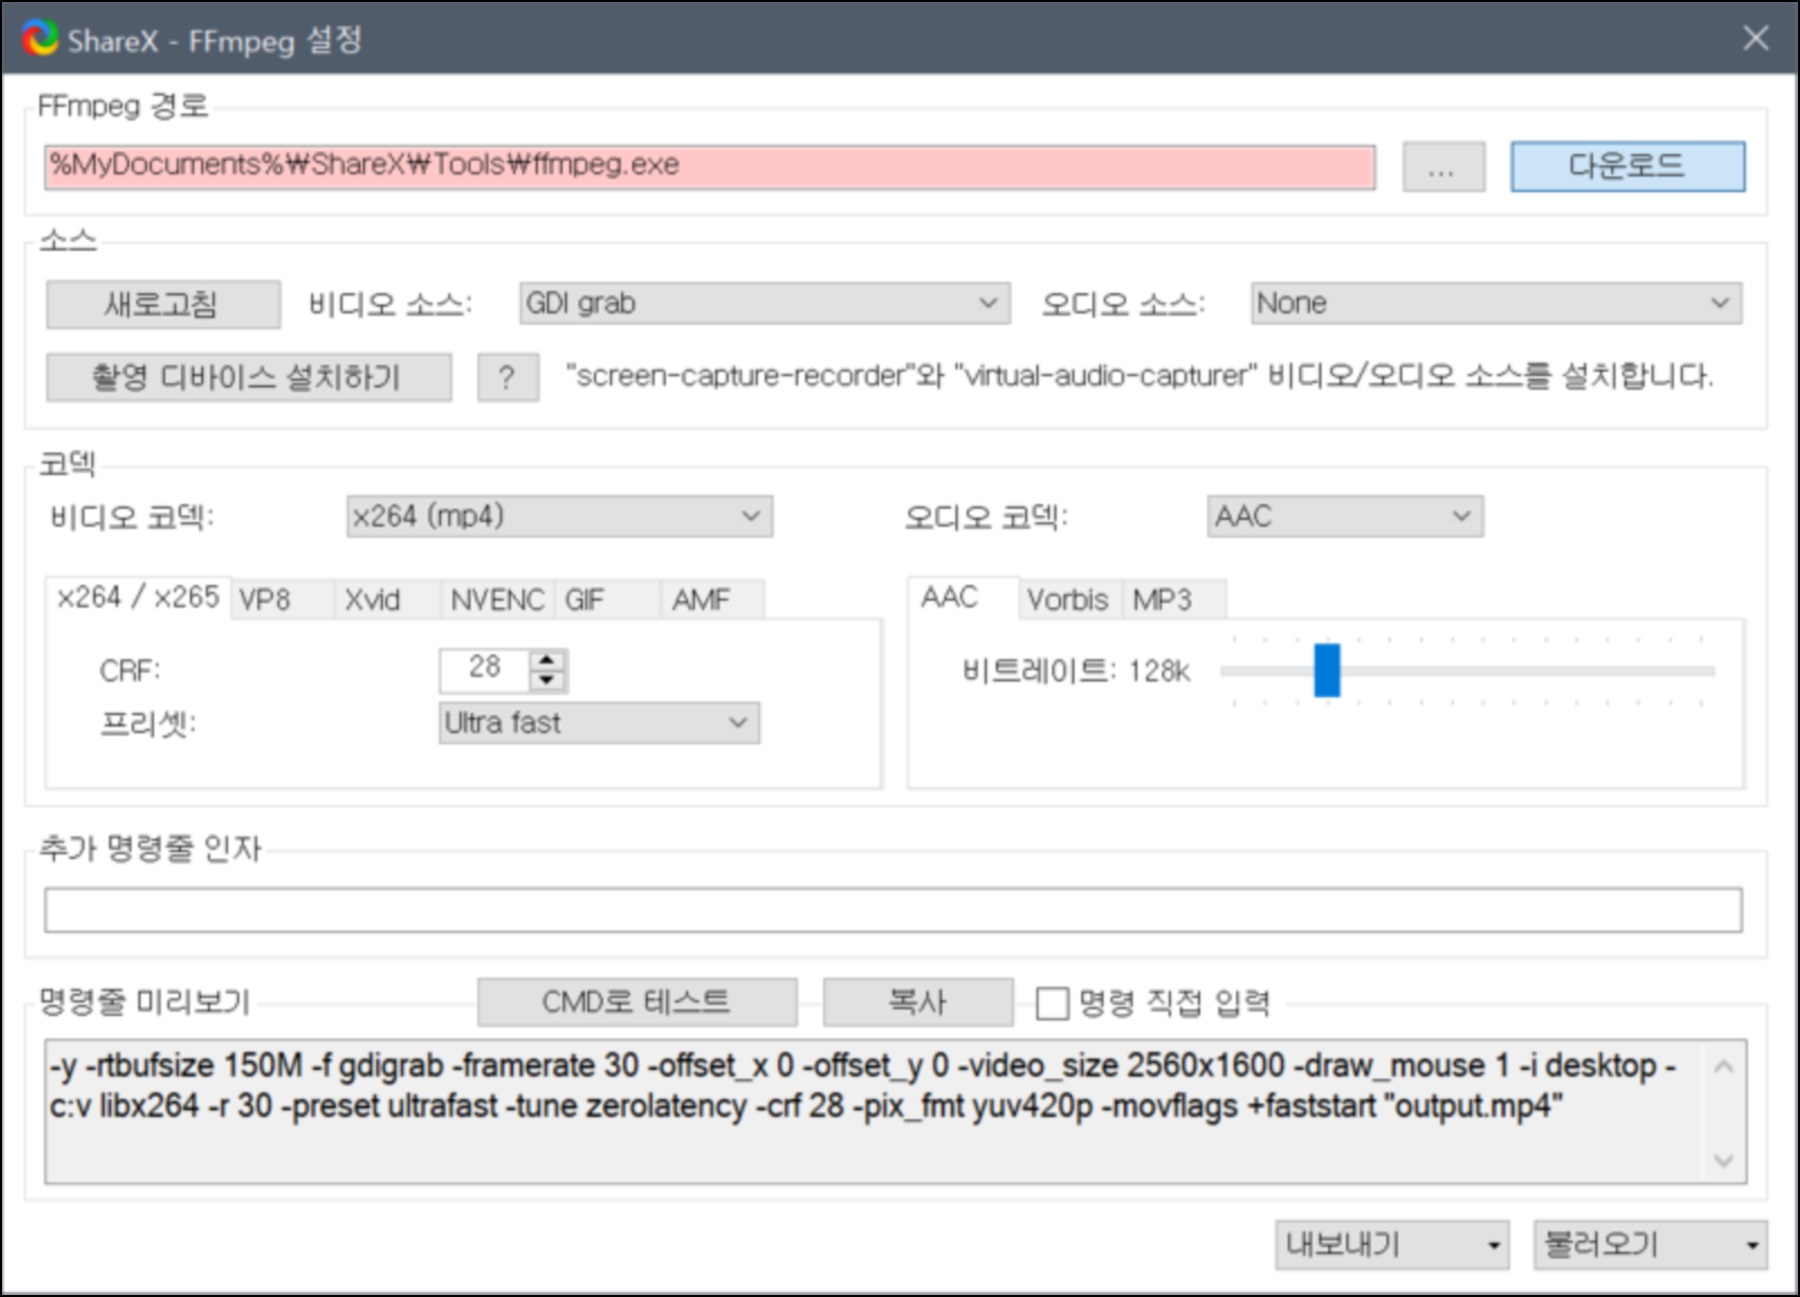Switch to the Vorbis tab
This screenshot has height=1297, width=1800.
pos(1069,600)
